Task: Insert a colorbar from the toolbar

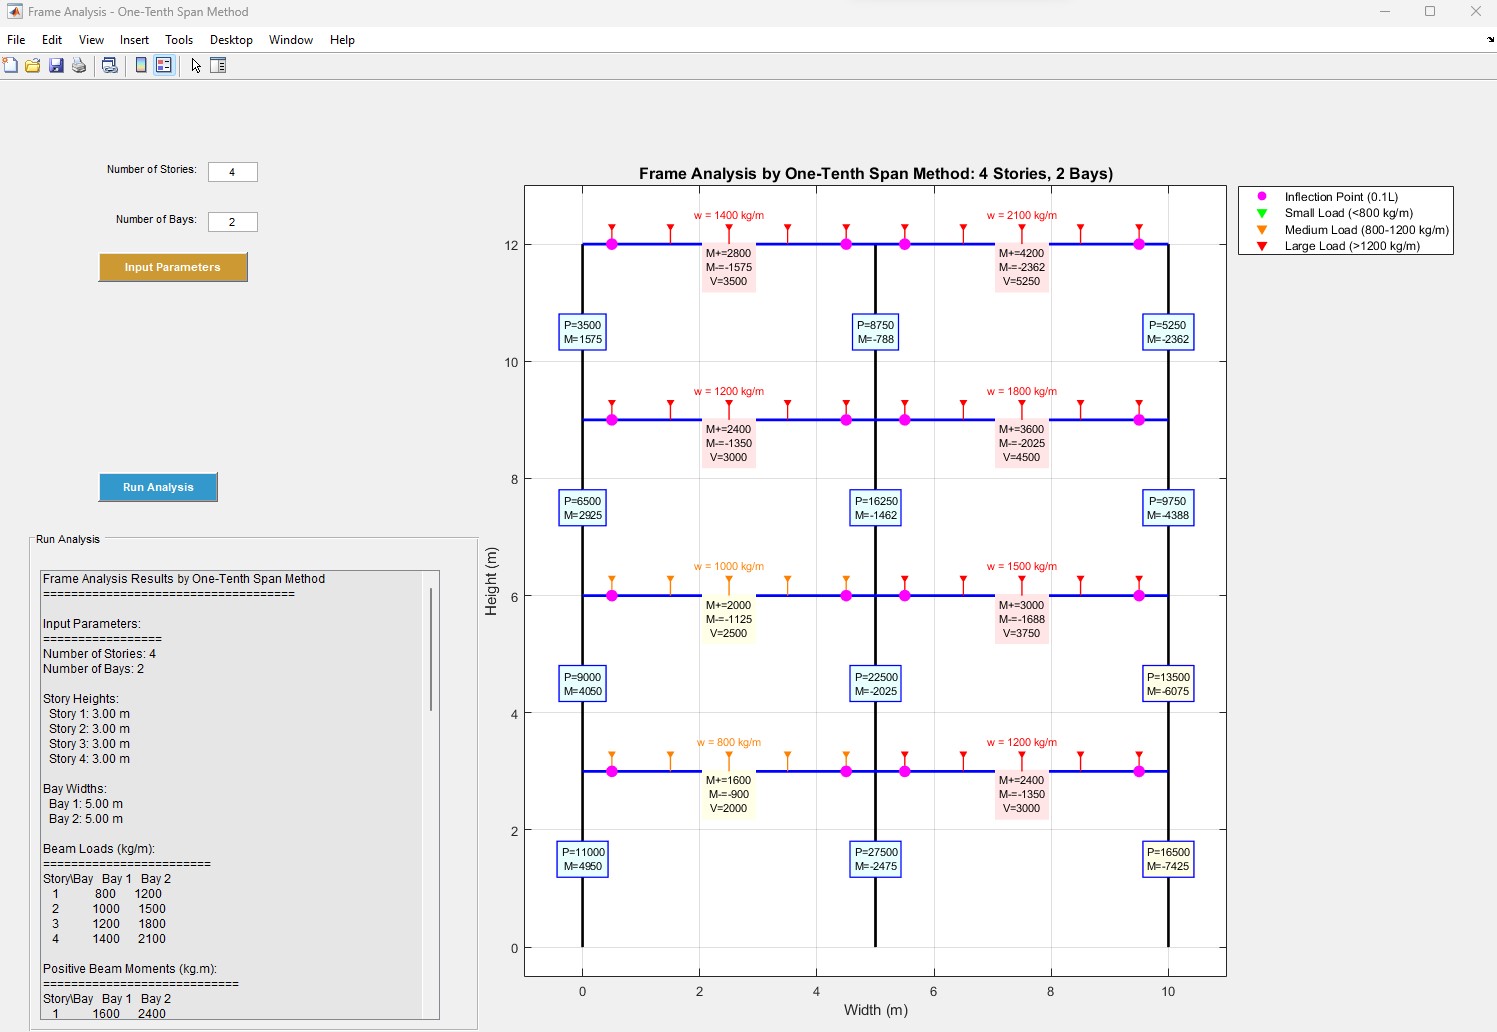Action: (141, 65)
